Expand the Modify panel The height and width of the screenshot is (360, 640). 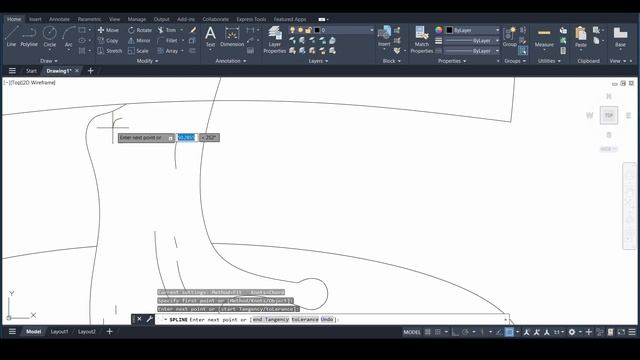point(147,61)
